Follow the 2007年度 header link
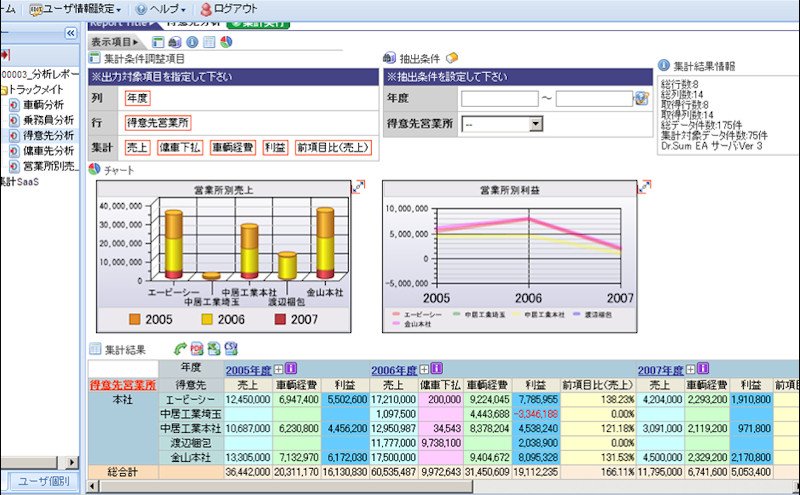Image resolution: width=800 pixels, height=495 pixels. pyautogui.click(x=660, y=370)
